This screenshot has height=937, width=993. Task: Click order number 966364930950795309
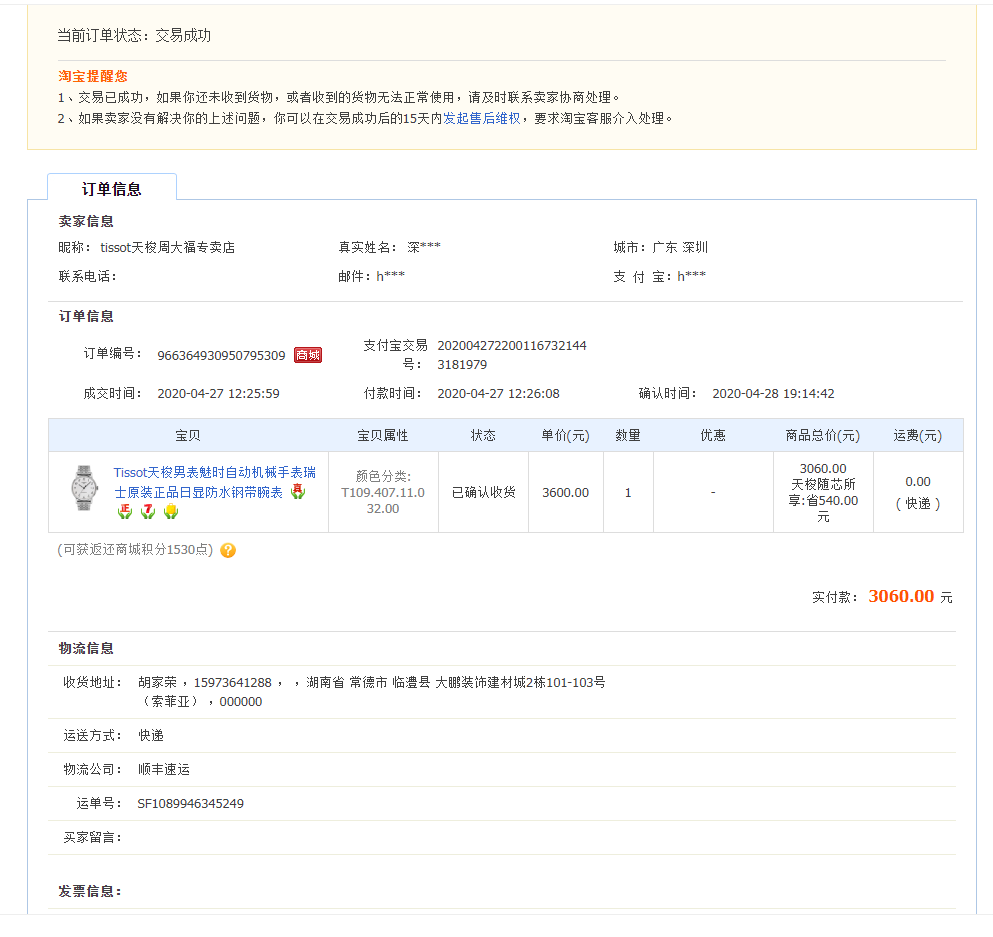coord(221,356)
